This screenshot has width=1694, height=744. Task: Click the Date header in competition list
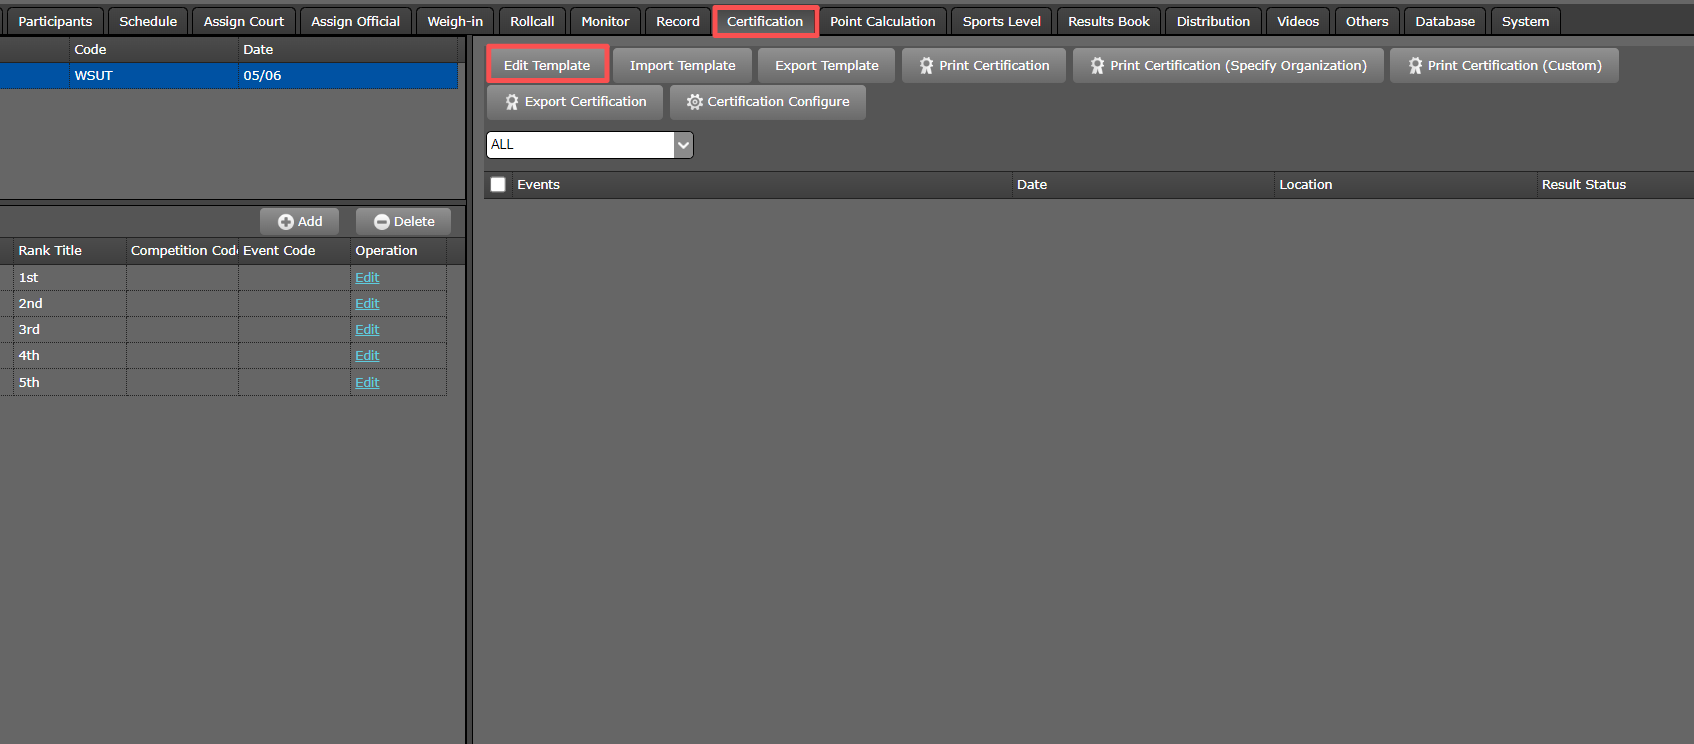click(x=348, y=49)
